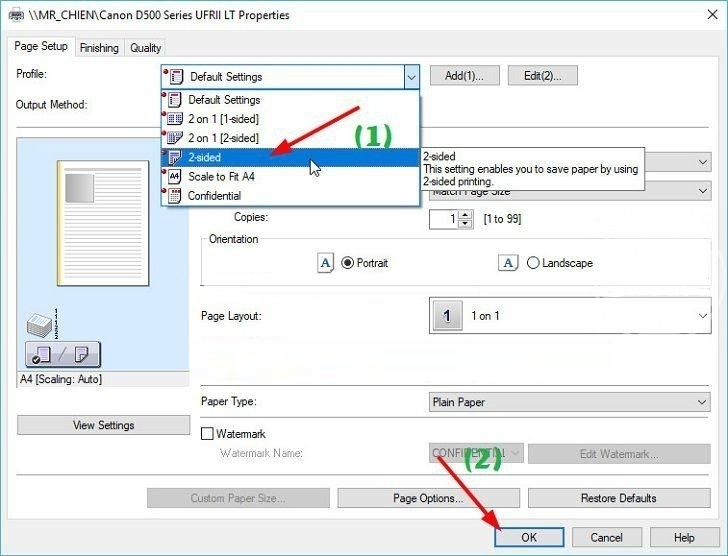Viewport: 728px width, 556px height.
Task: Expand the Page Size dropdown arrow
Action: coord(703,162)
